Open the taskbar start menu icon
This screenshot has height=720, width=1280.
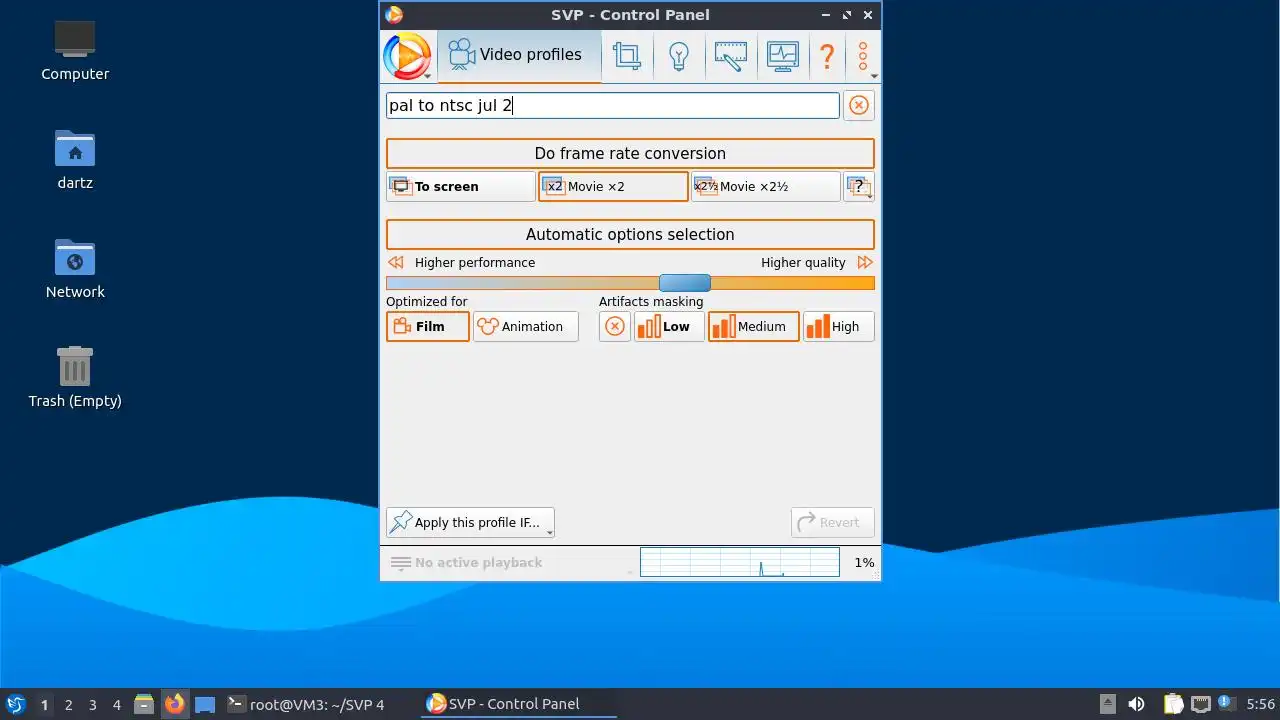point(15,704)
